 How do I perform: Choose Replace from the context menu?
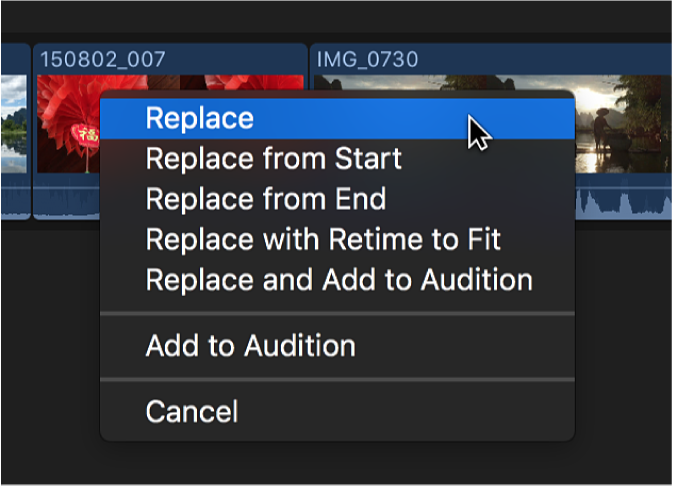200,118
